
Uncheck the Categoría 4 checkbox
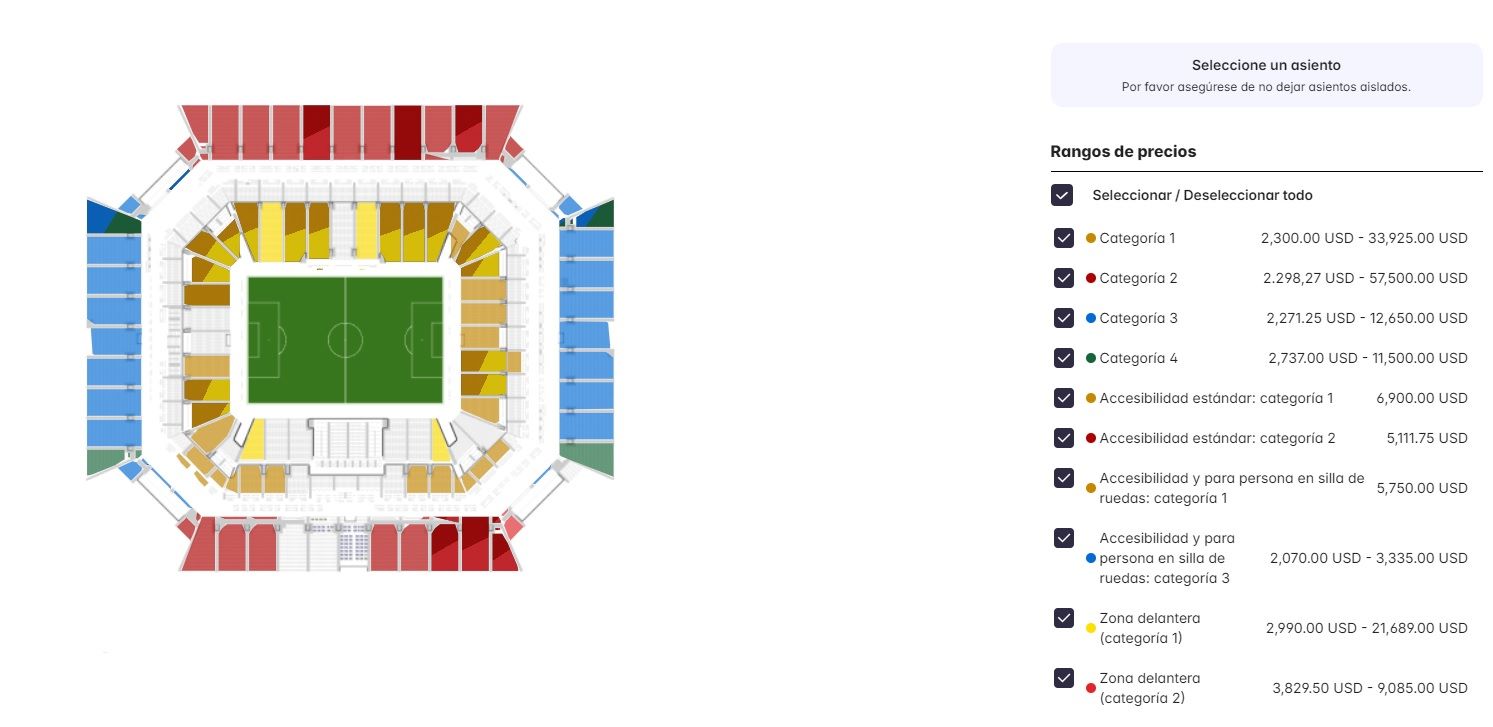coord(1064,358)
